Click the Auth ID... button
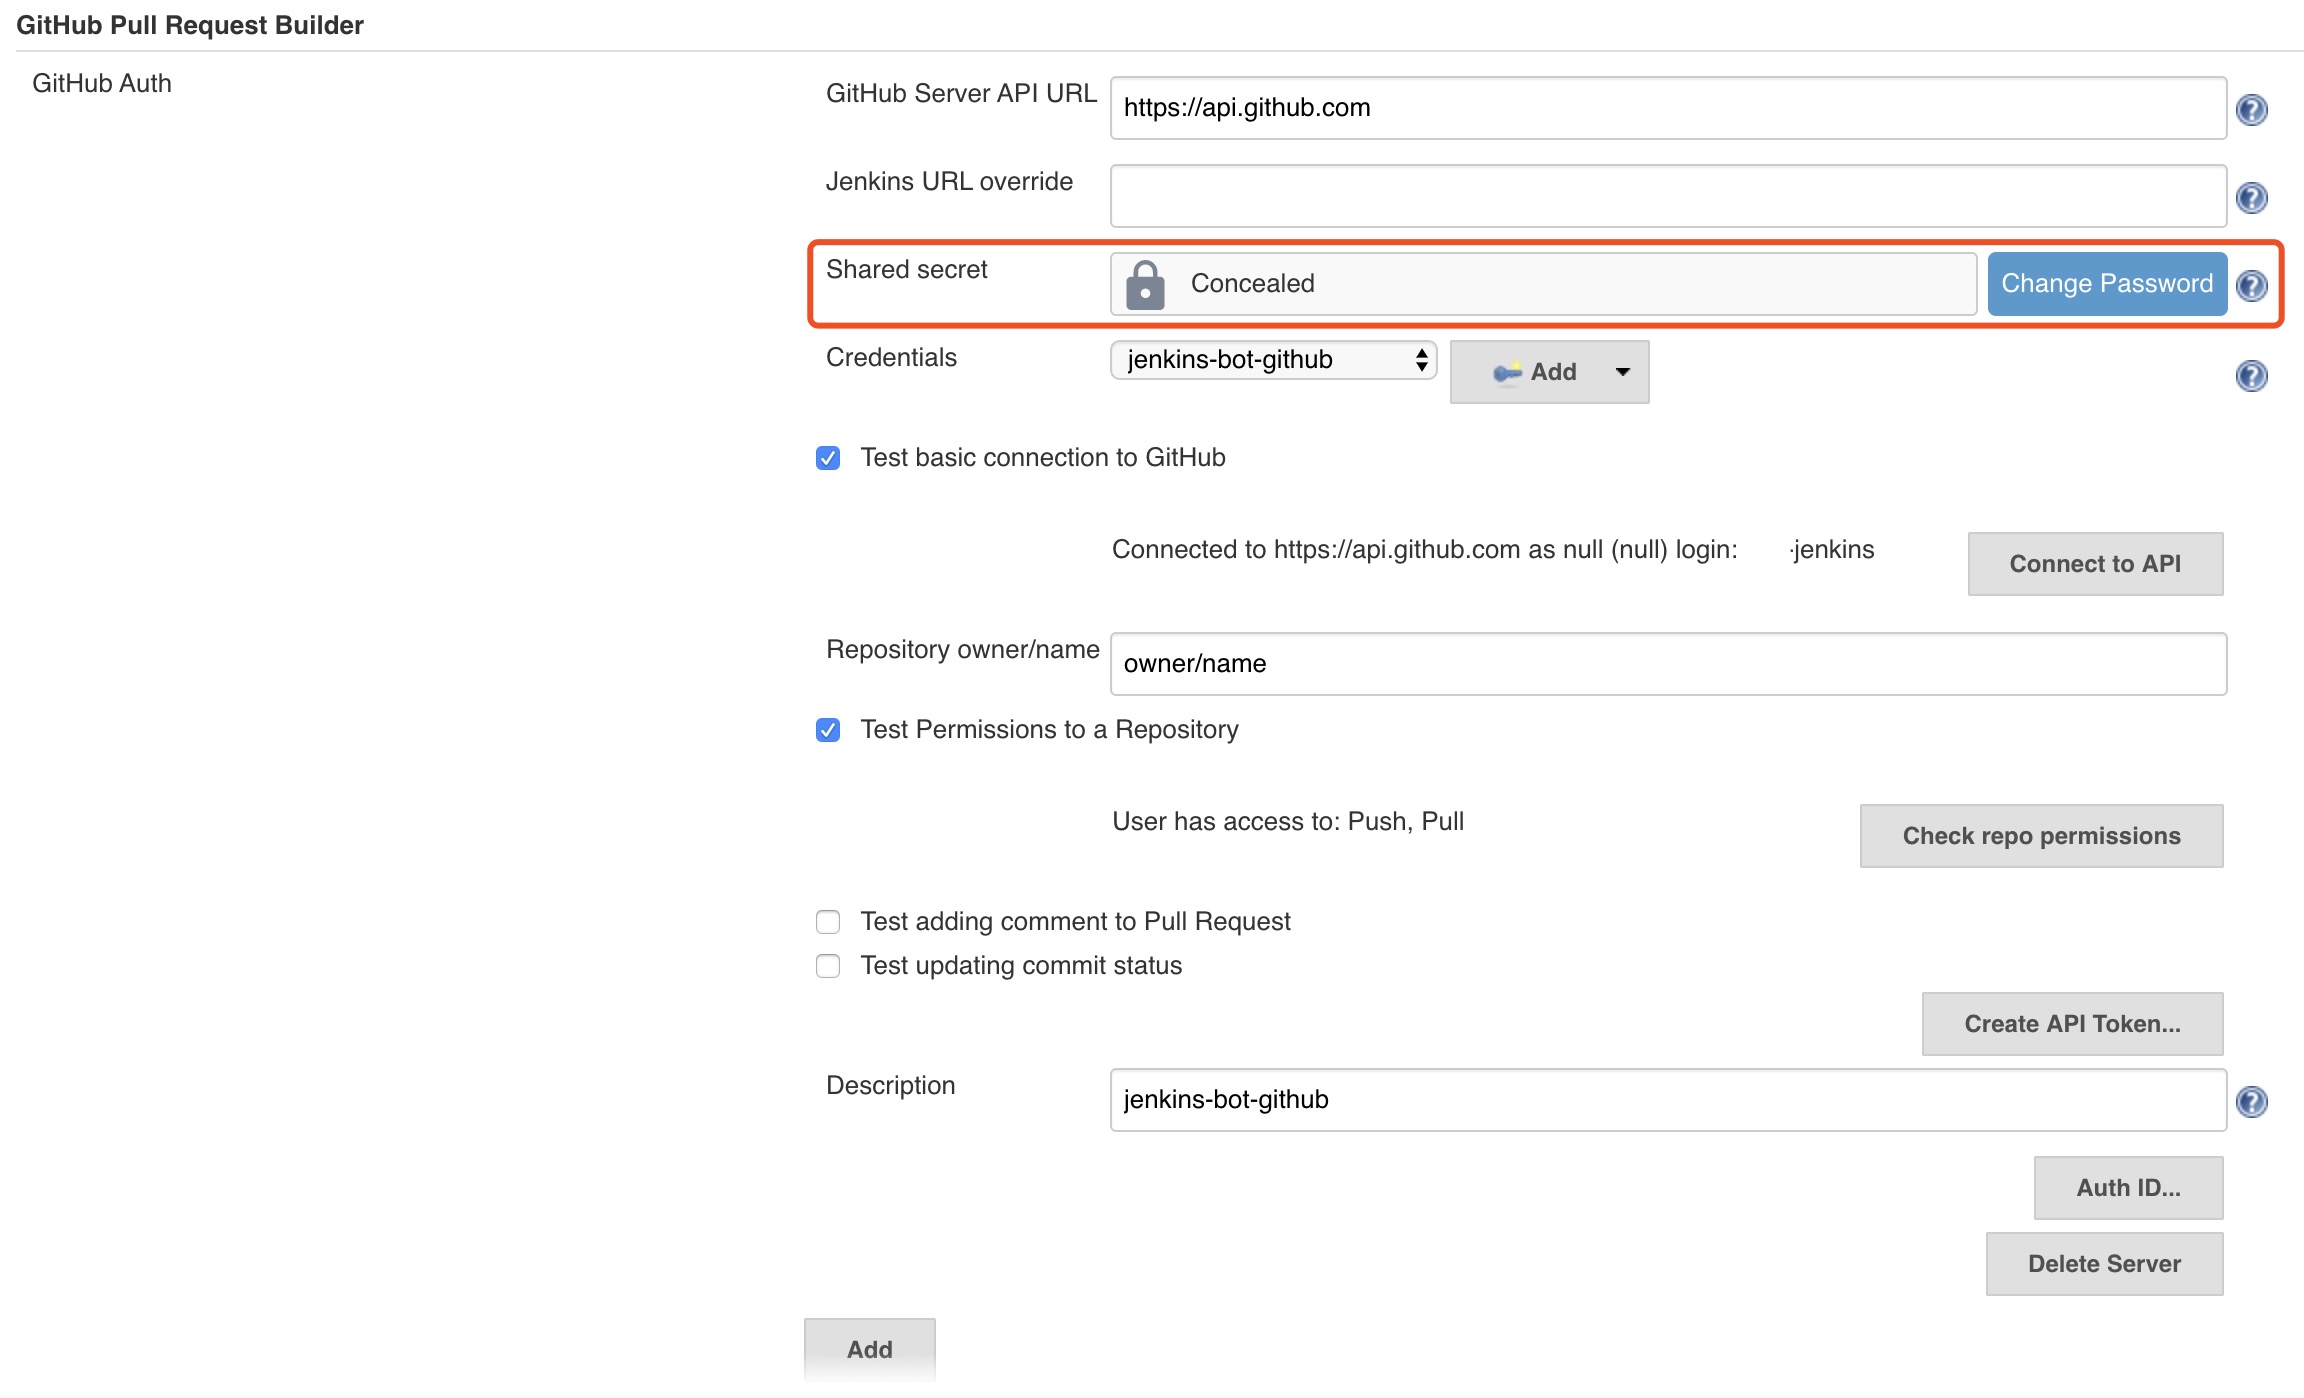Viewport: 2304px width, 1398px height. pos(2128,1188)
